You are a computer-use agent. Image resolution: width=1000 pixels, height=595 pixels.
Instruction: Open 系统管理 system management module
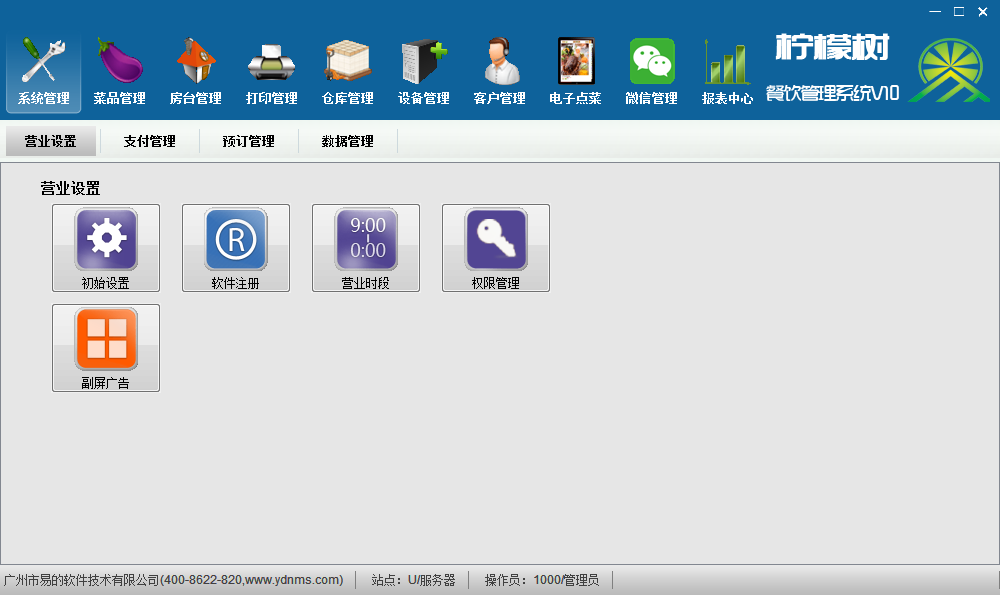[x=44, y=72]
